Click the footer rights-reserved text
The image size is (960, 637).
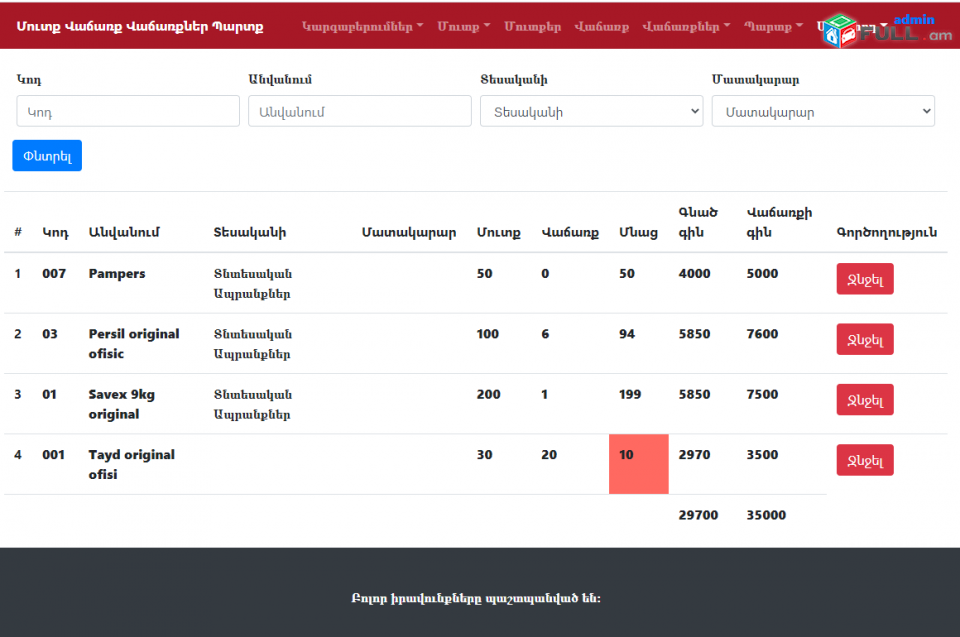click(476, 598)
